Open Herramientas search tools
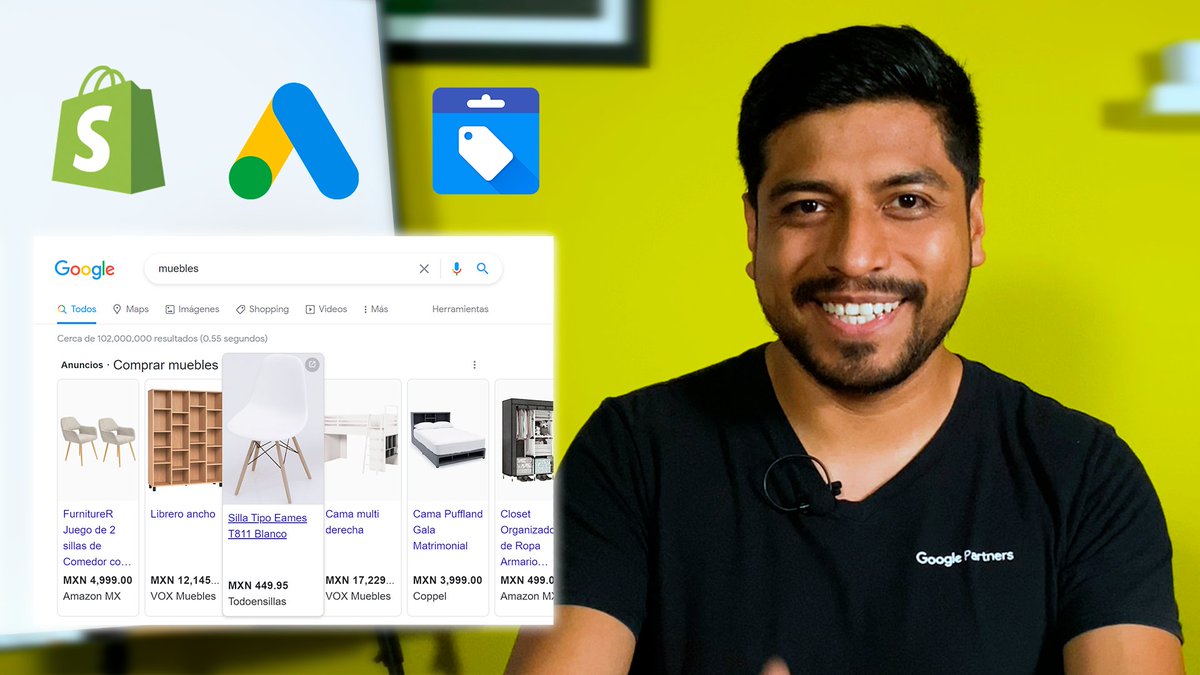The width and height of the screenshot is (1200, 675). 460,310
